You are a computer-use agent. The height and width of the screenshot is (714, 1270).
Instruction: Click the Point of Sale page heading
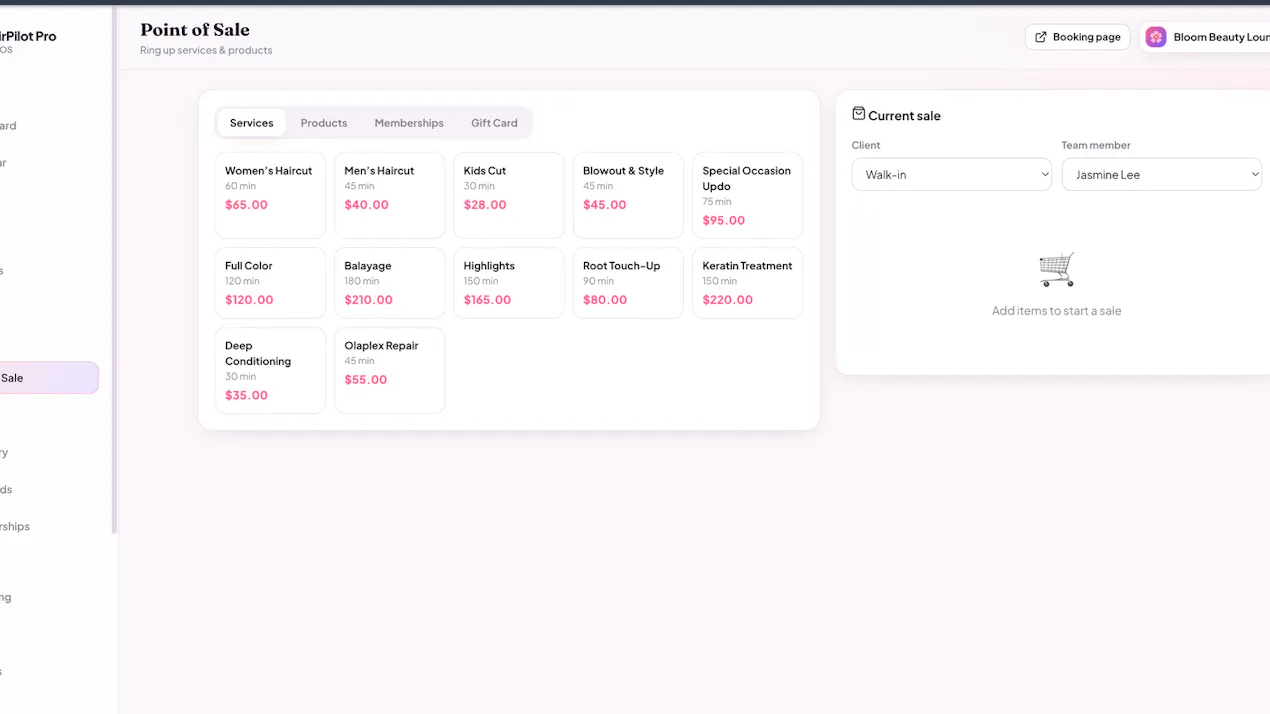point(195,30)
